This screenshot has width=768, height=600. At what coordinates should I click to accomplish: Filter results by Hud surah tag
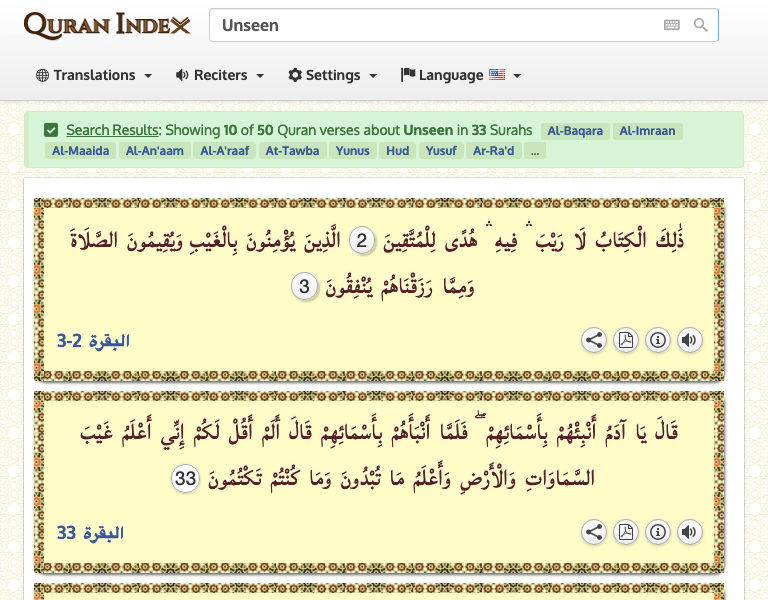398,151
